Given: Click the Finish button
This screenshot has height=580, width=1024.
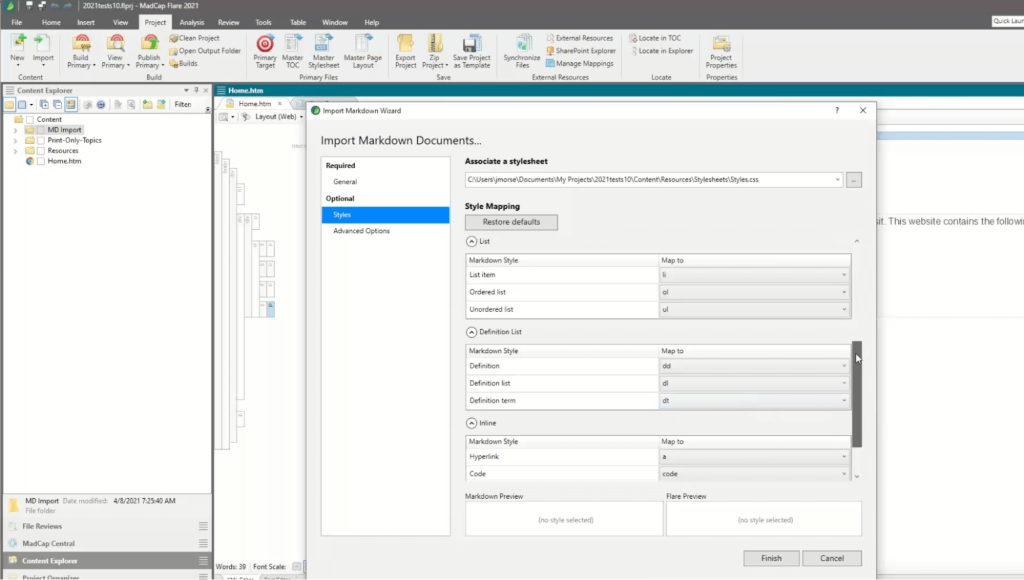Looking at the screenshot, I should pos(771,558).
